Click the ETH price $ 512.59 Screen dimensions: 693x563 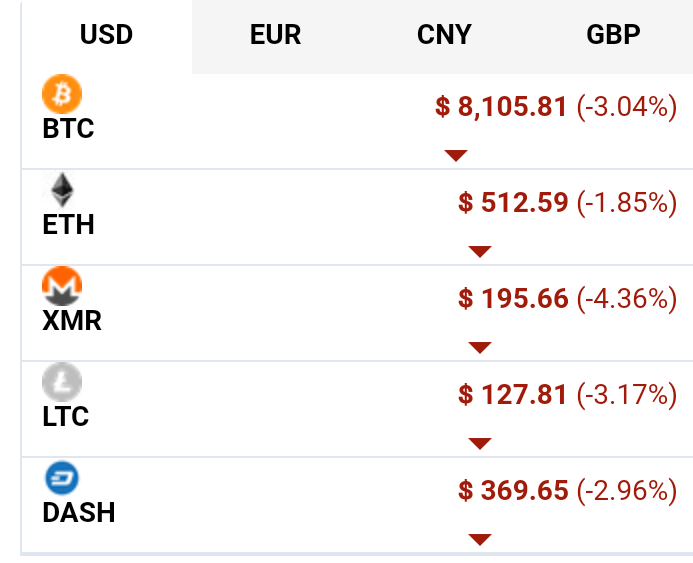513,203
